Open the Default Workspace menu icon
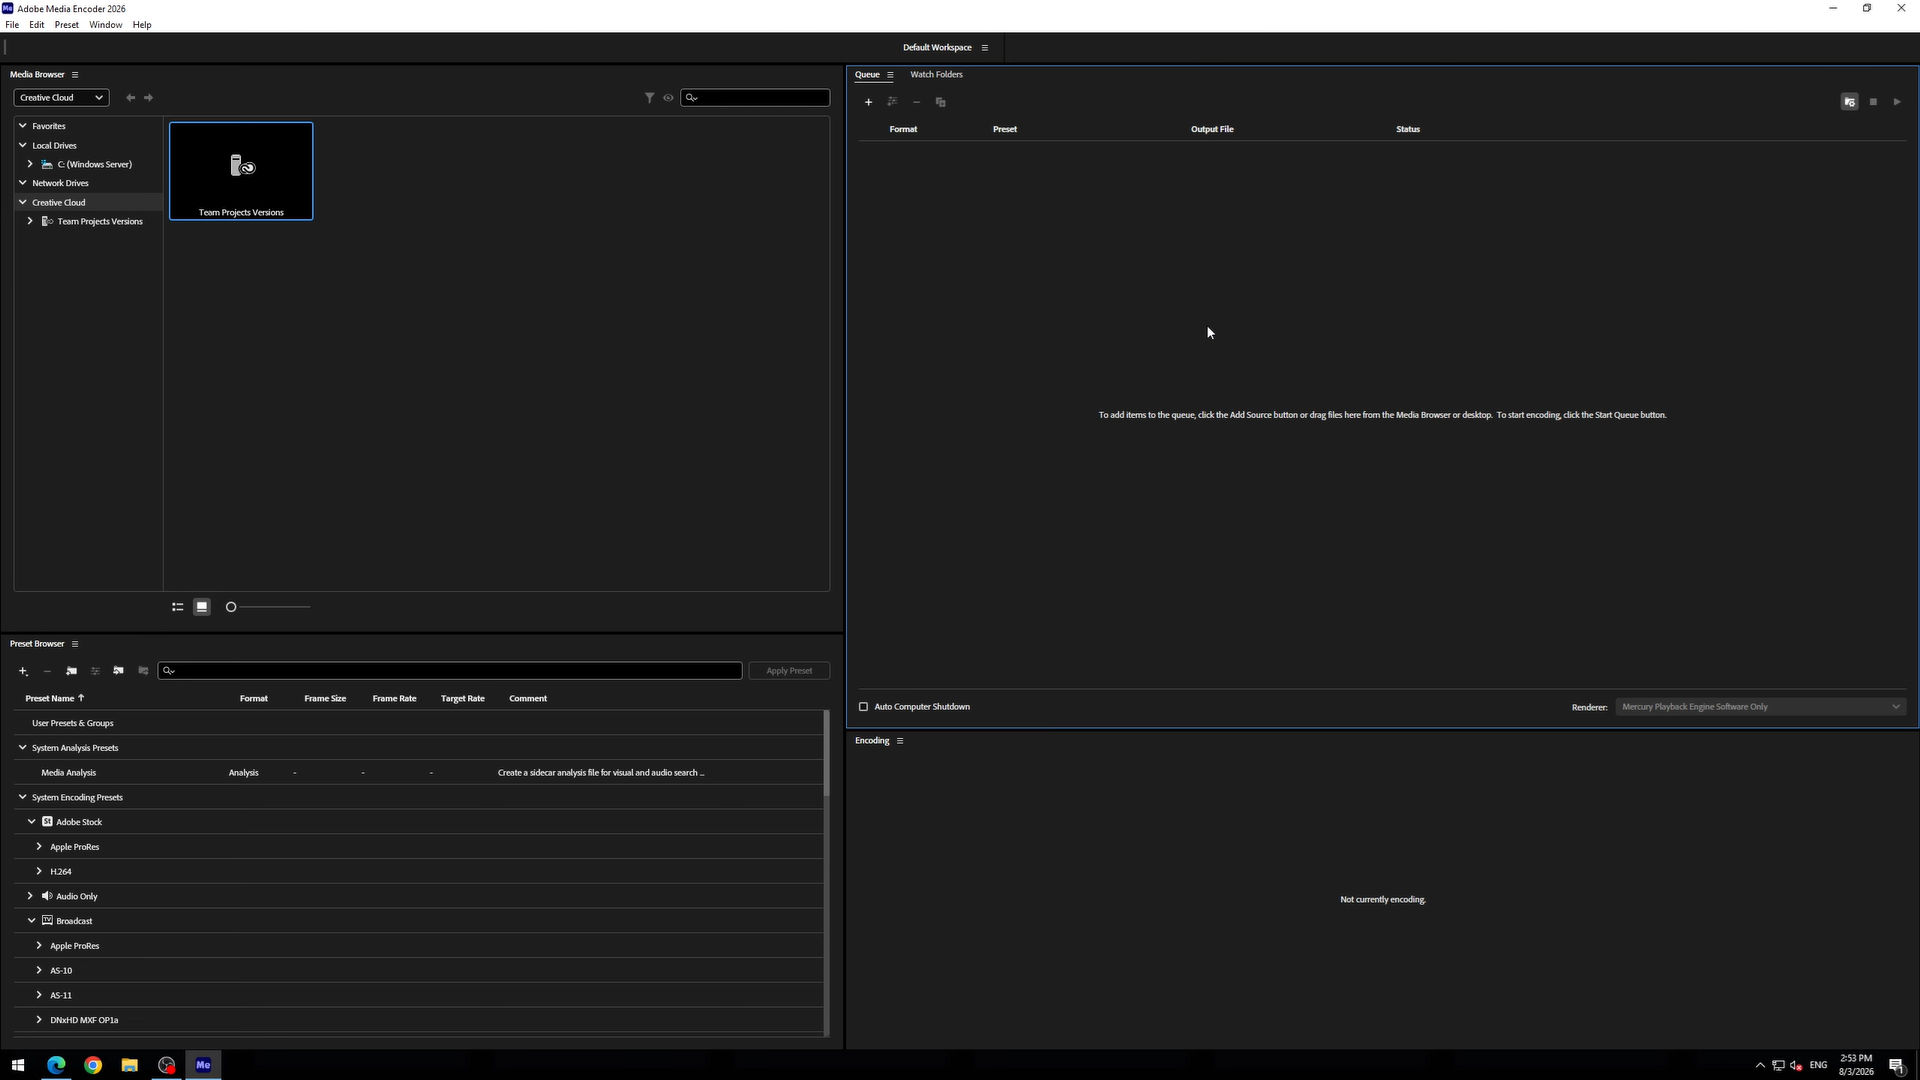1920x1080 pixels. [985, 48]
